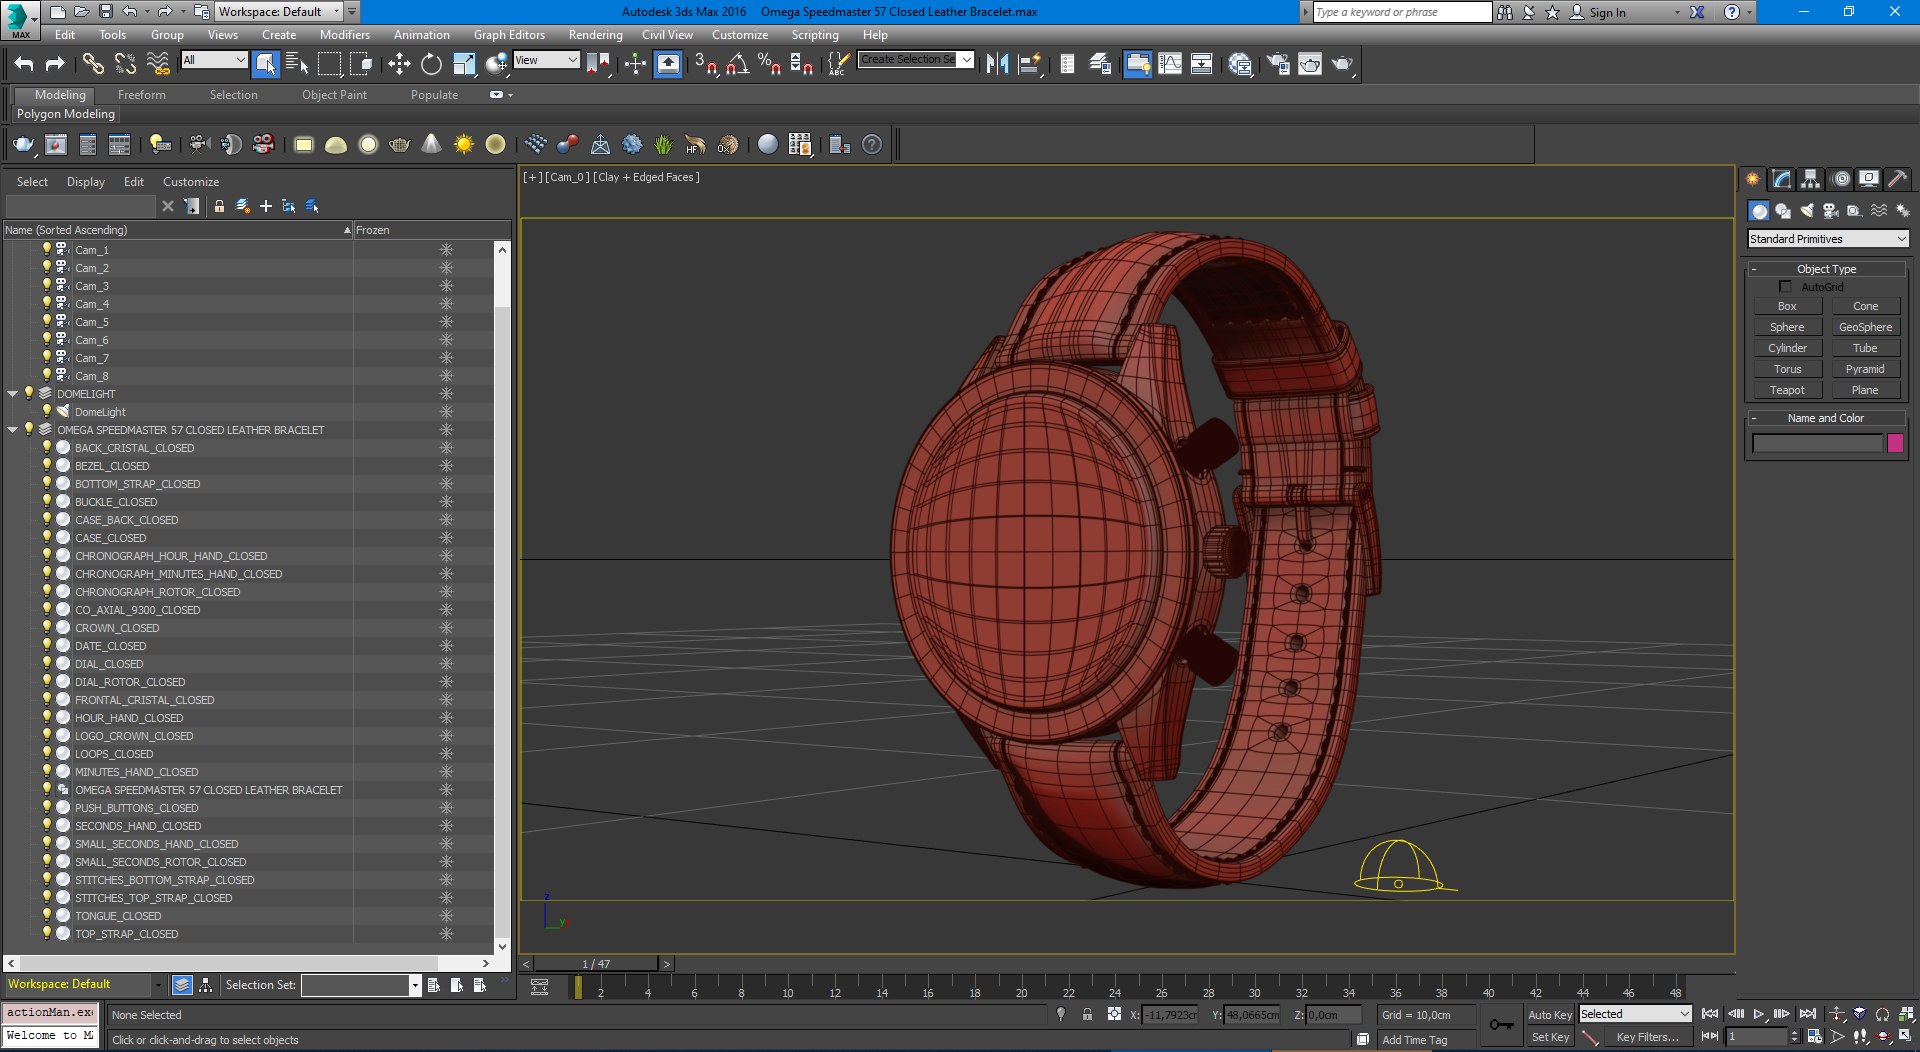Click the Select and Link tool

(x=92, y=64)
